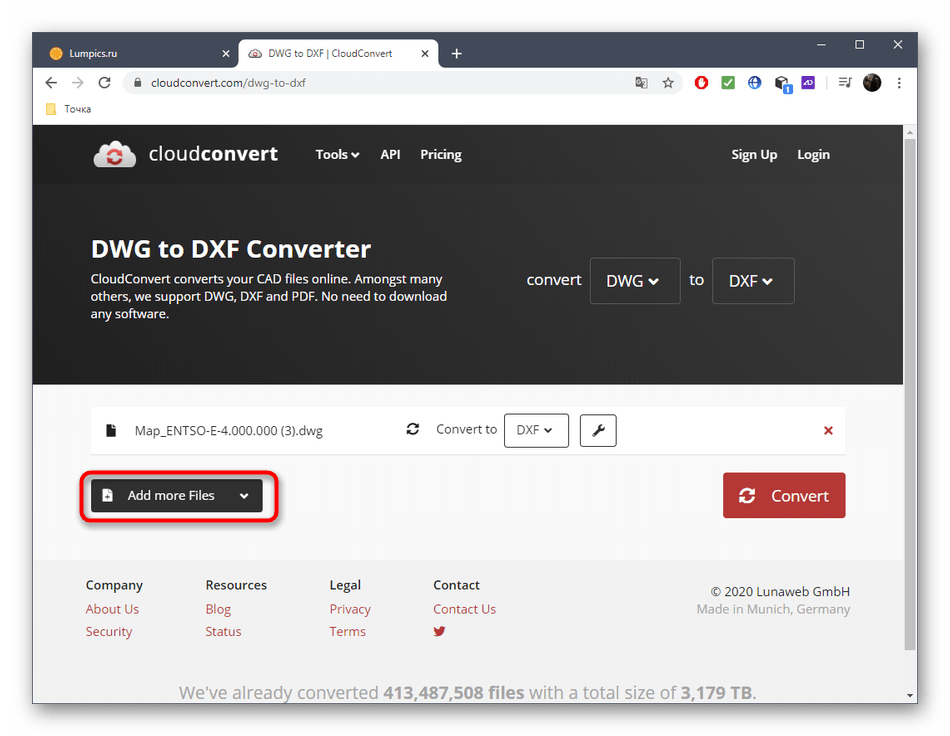Open the Twitter bird icon link

(x=439, y=631)
